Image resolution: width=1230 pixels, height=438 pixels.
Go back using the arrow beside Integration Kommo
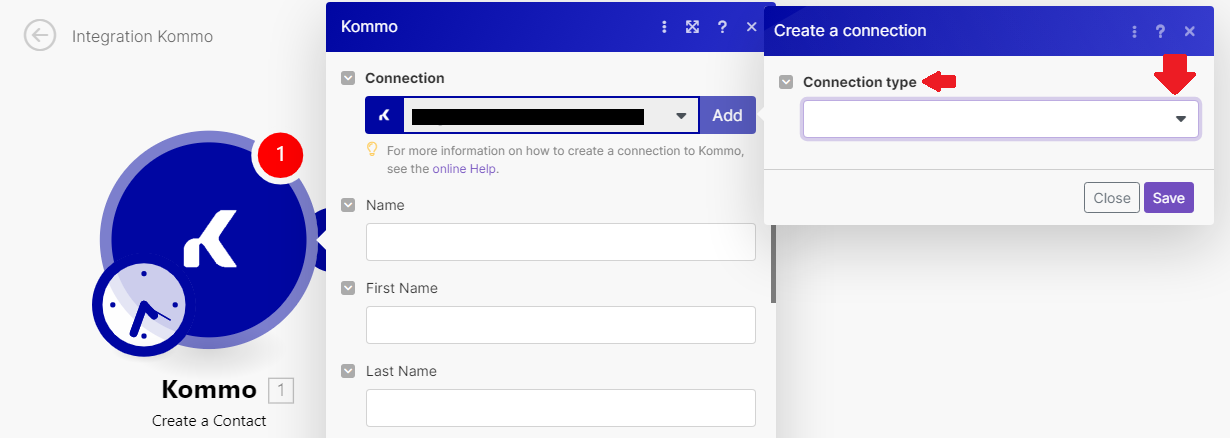tap(40, 36)
